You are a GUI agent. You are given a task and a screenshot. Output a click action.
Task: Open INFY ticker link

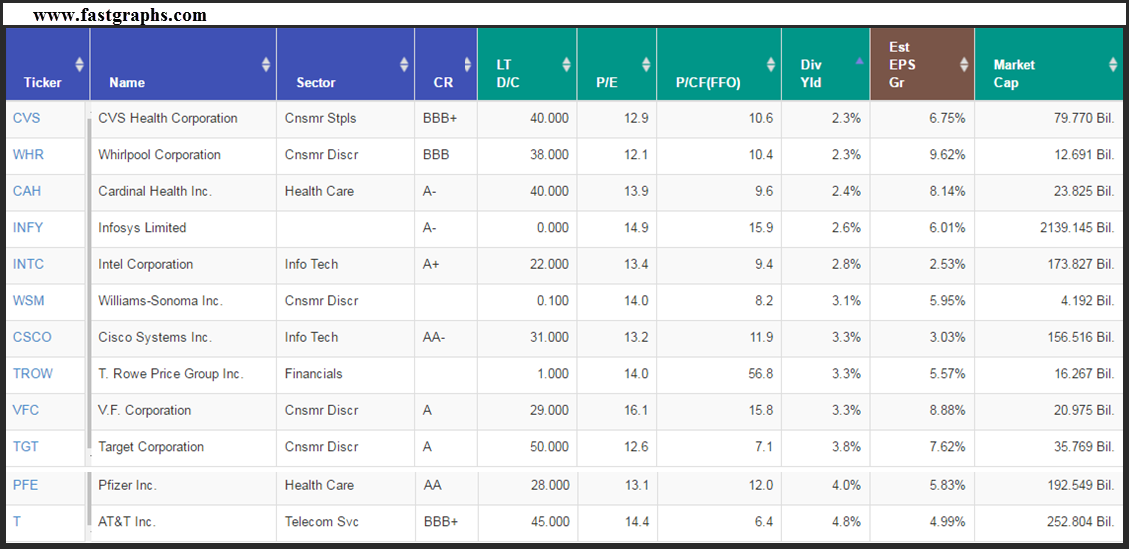tap(28, 228)
